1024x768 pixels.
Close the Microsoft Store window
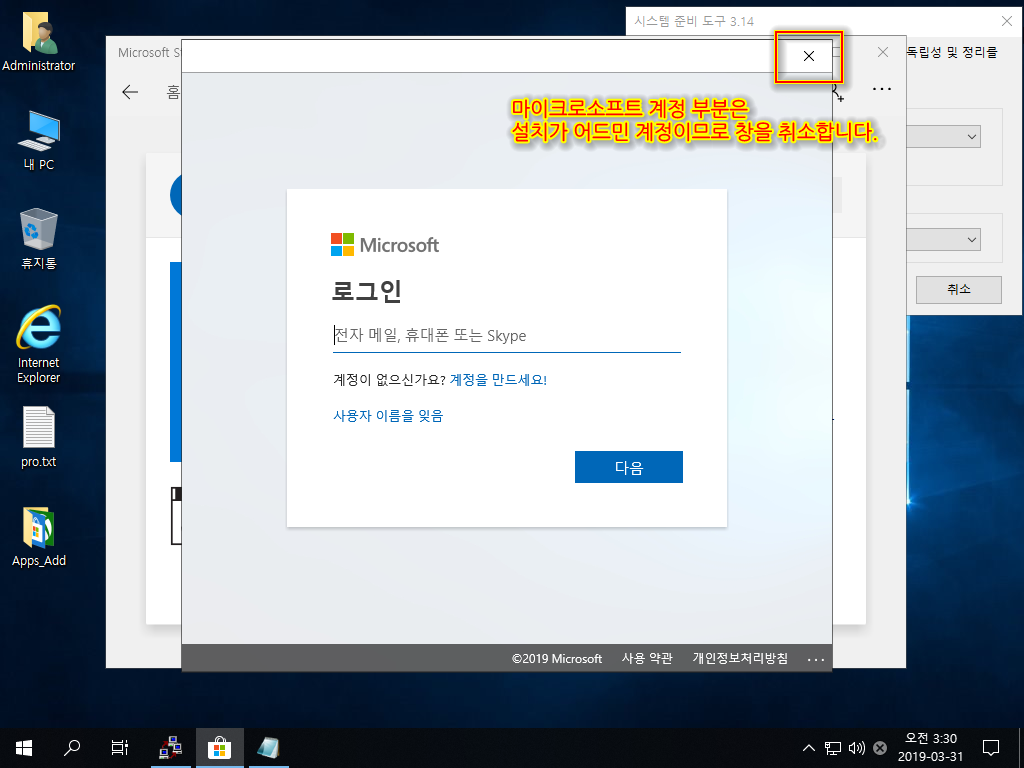click(883, 52)
